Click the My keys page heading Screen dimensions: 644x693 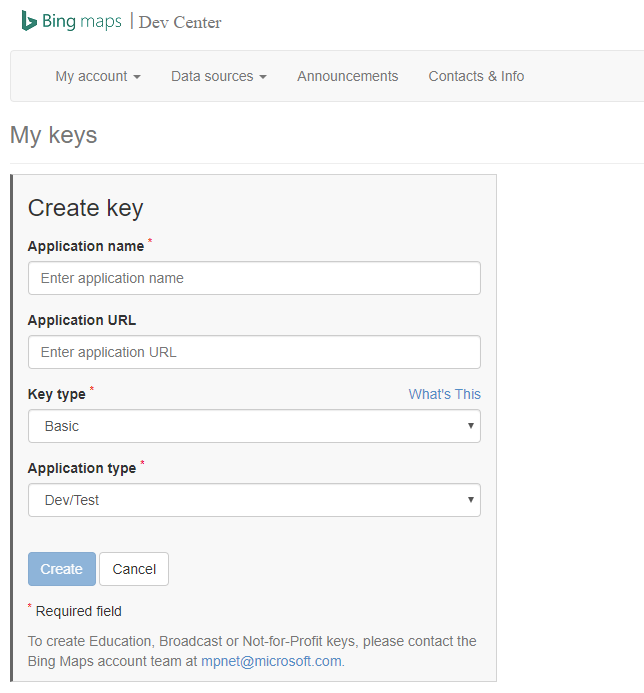coord(54,135)
